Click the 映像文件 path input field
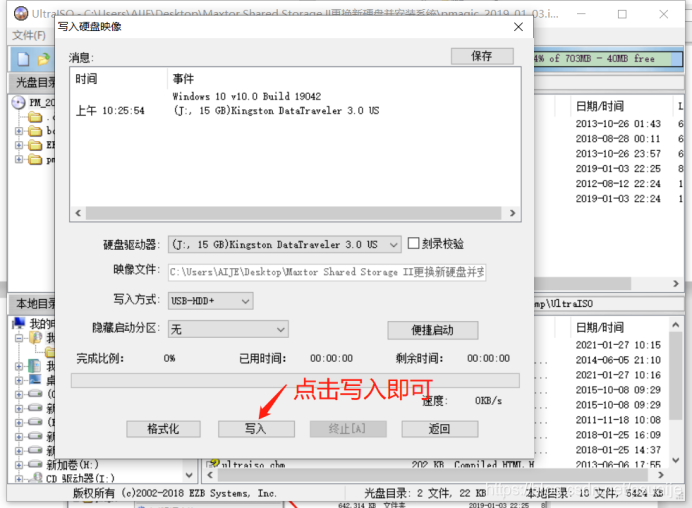This screenshot has height=508, width=692. pyautogui.click(x=327, y=272)
